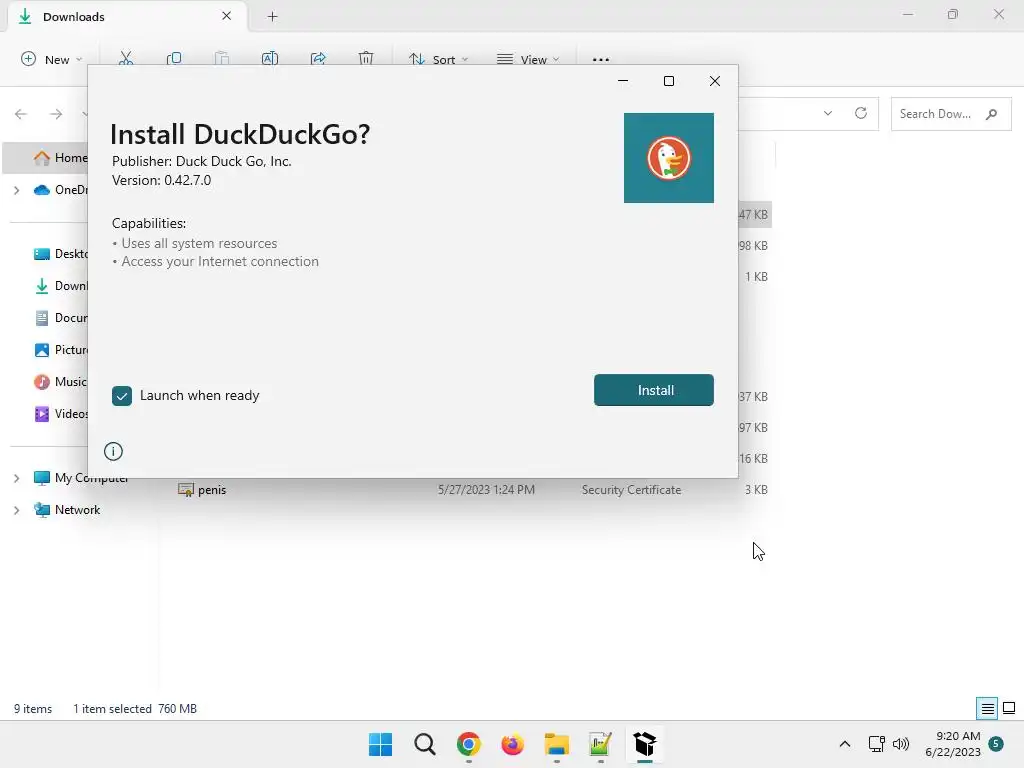Switch to details view layout icon
1024x768 pixels.
point(987,708)
